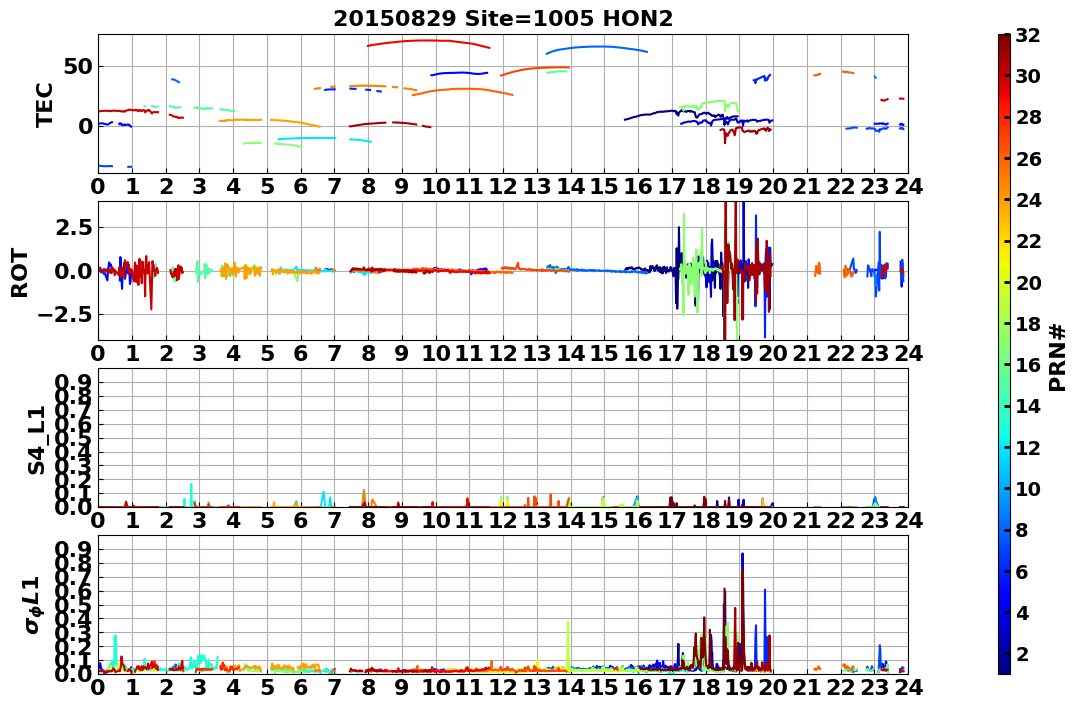
Task: Click the σφL1 y-axis label
Action: (33, 606)
